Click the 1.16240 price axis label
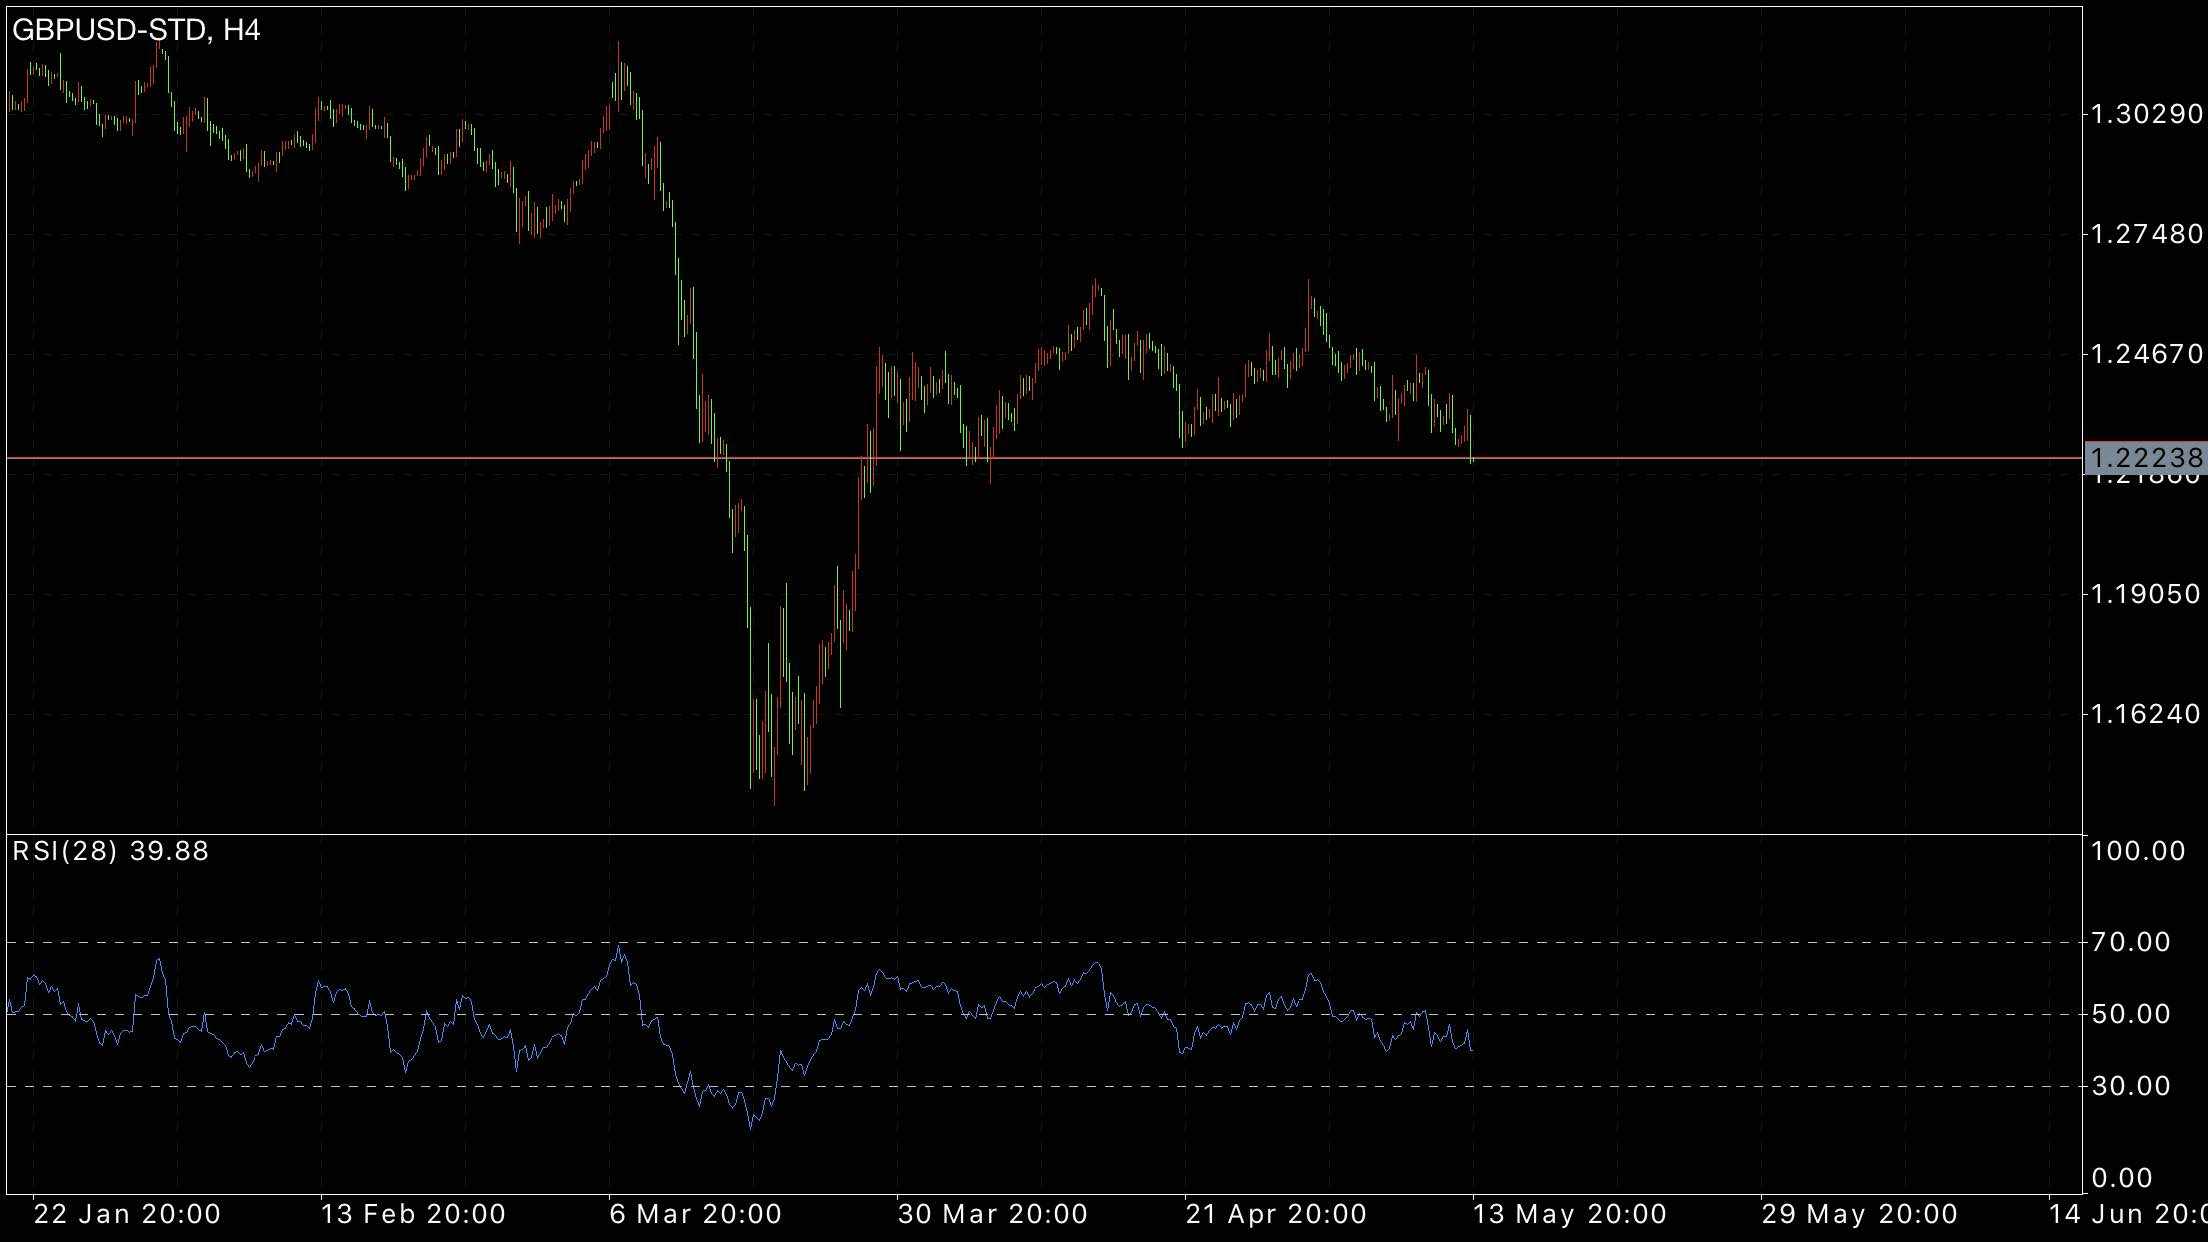 [x=2144, y=714]
